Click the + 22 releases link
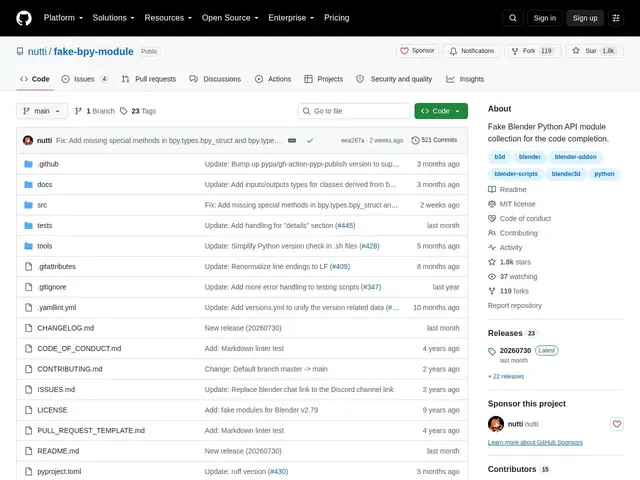The image size is (640, 480). click(506, 376)
